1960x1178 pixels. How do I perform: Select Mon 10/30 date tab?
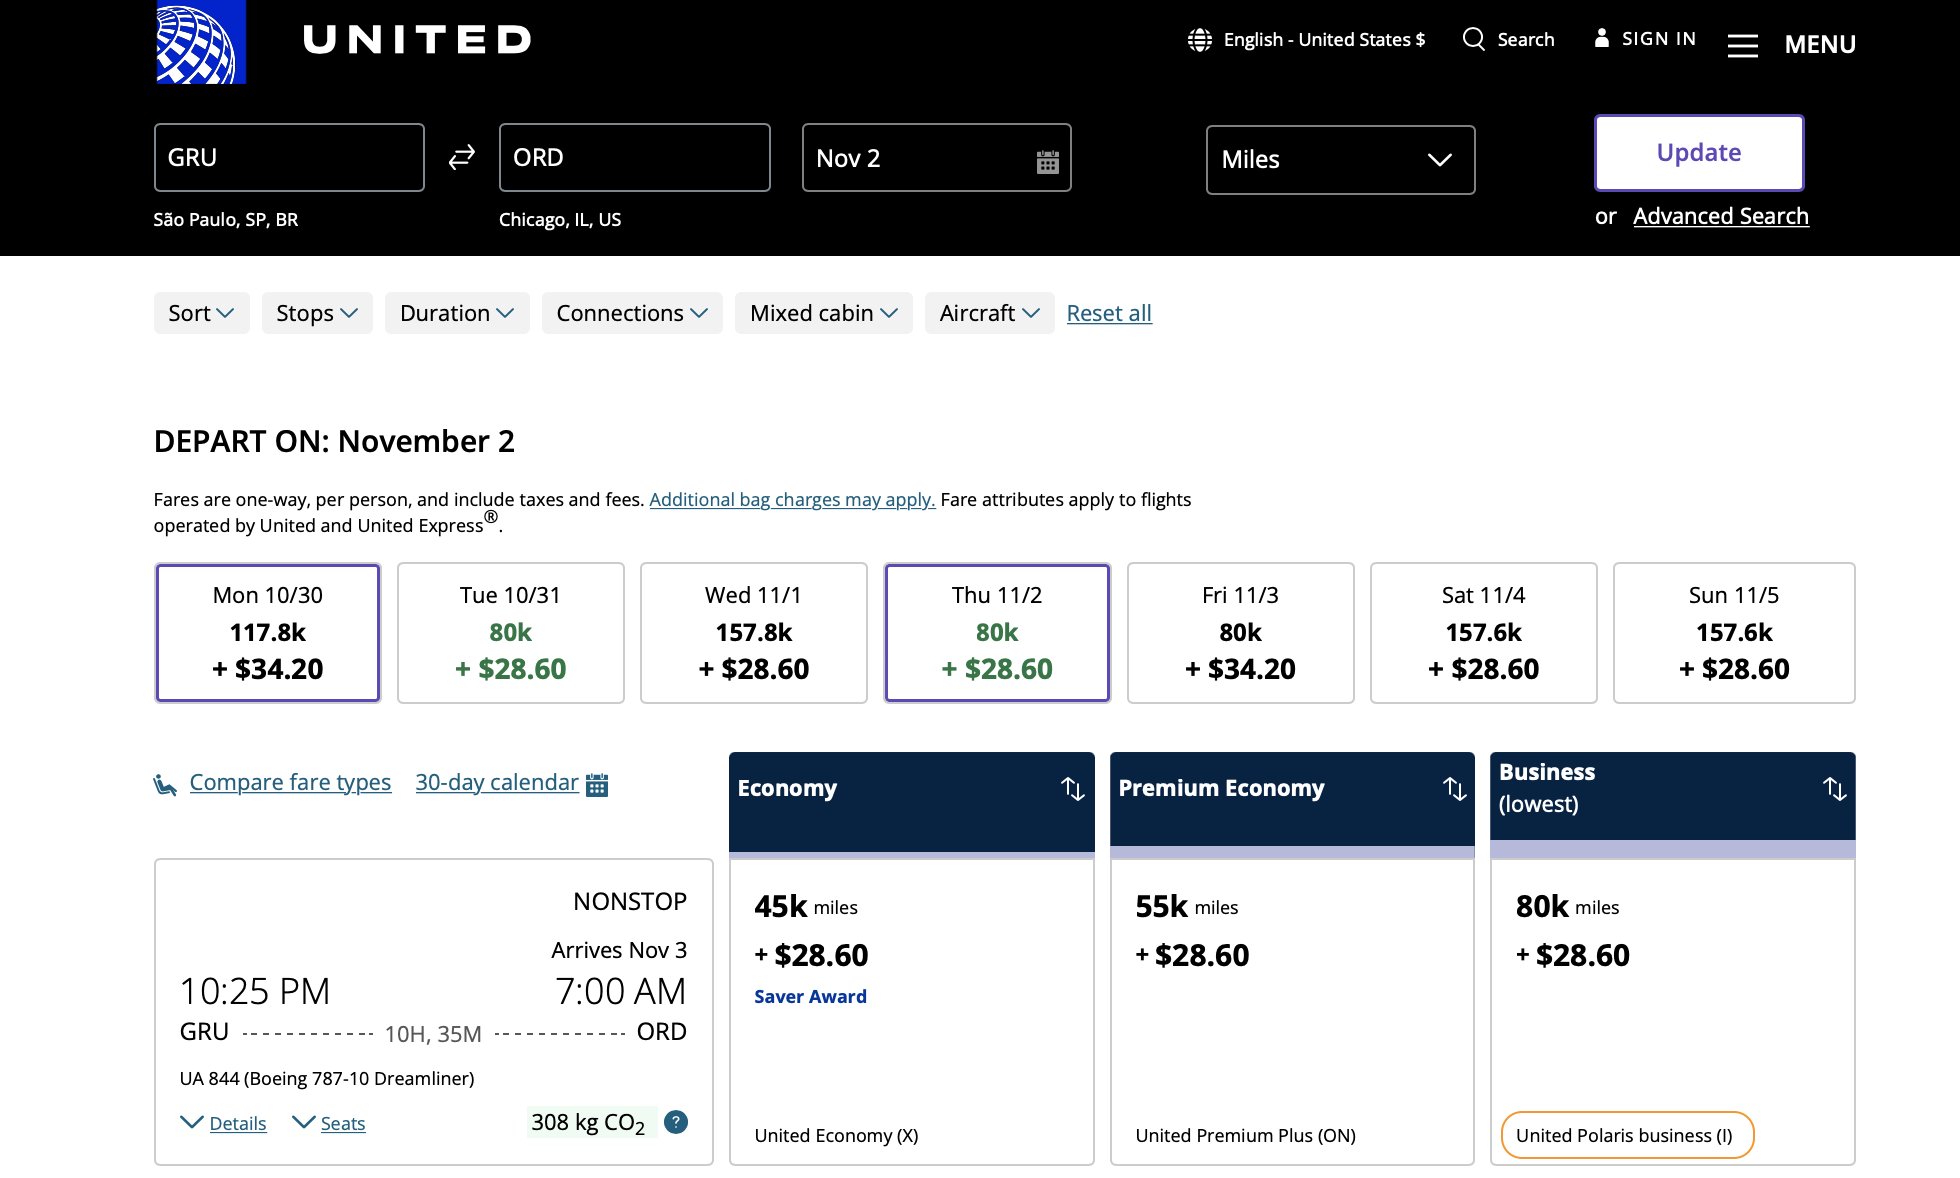click(268, 633)
